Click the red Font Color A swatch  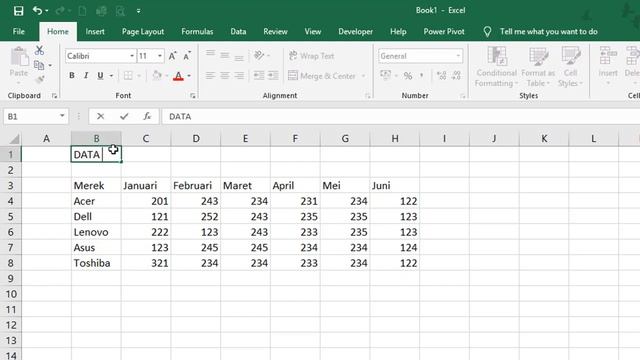178,76
